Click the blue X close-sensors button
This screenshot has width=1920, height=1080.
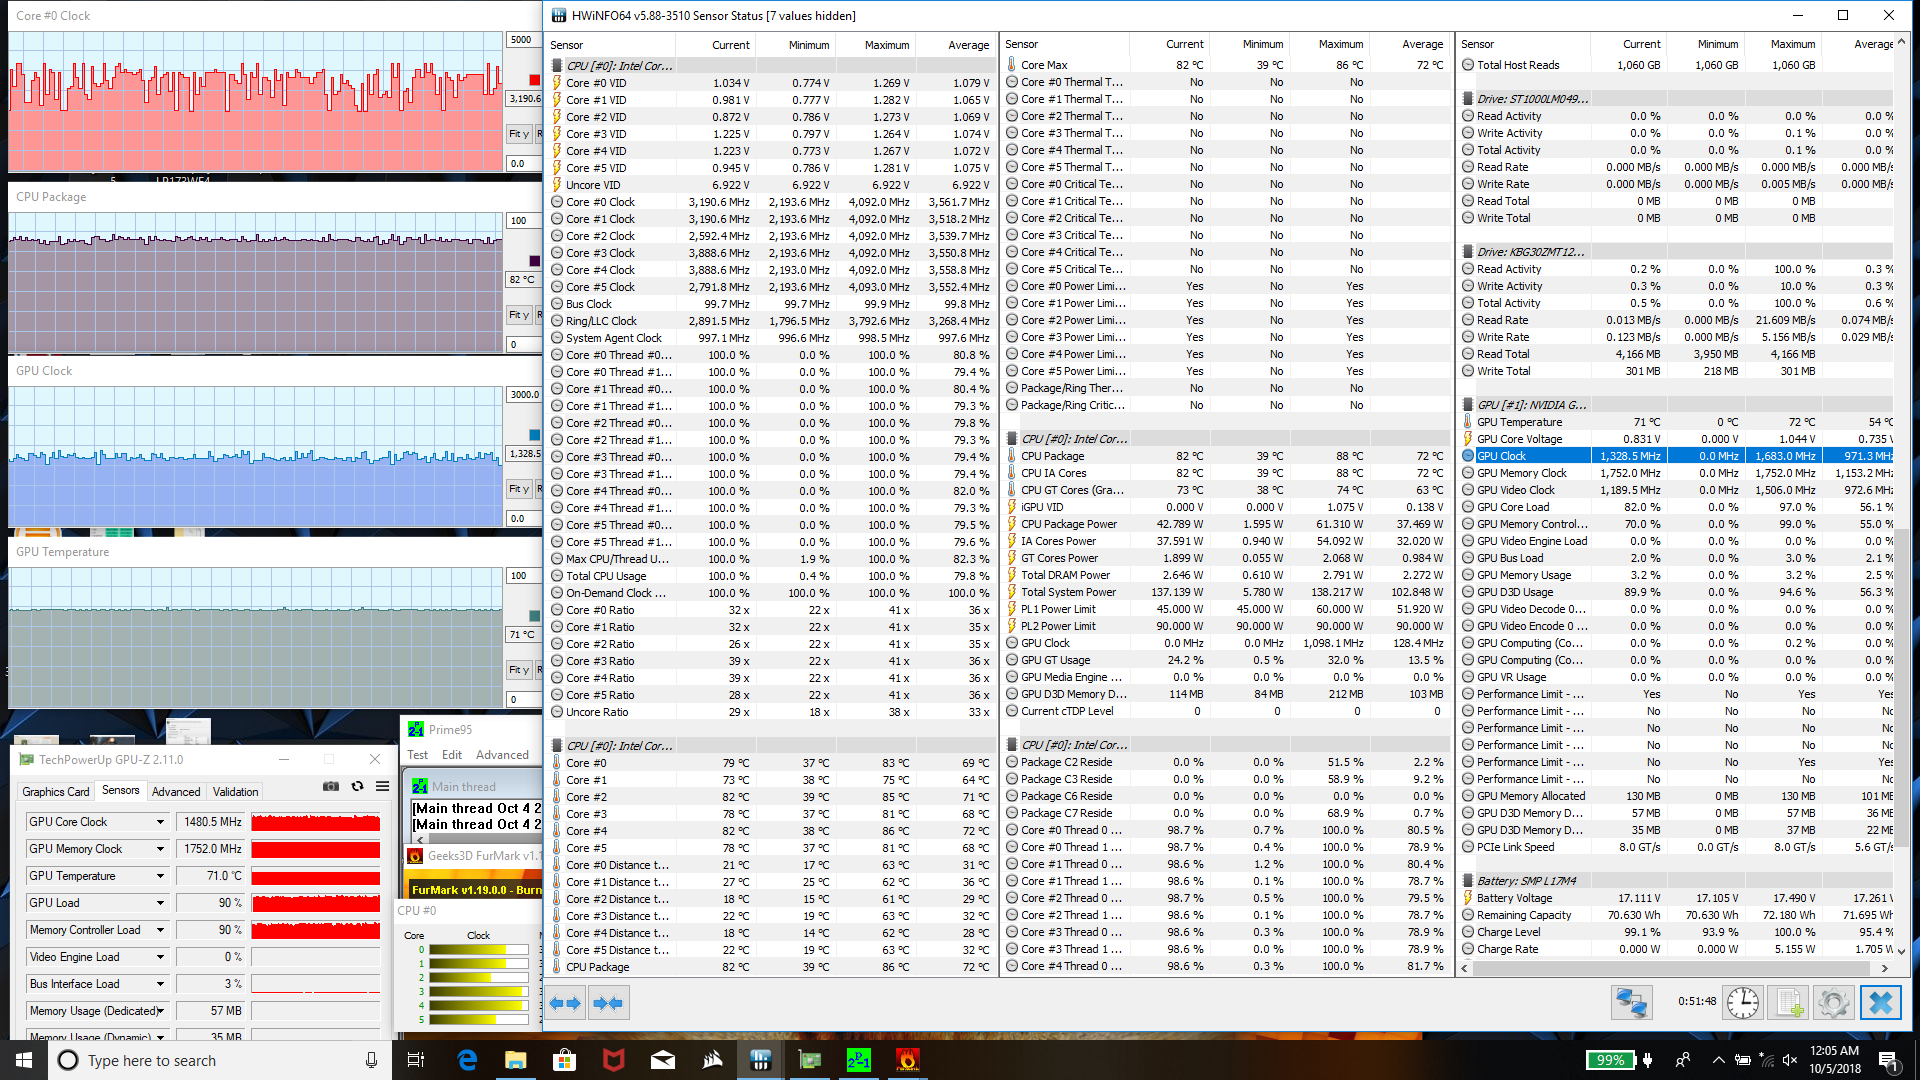tap(1880, 1002)
